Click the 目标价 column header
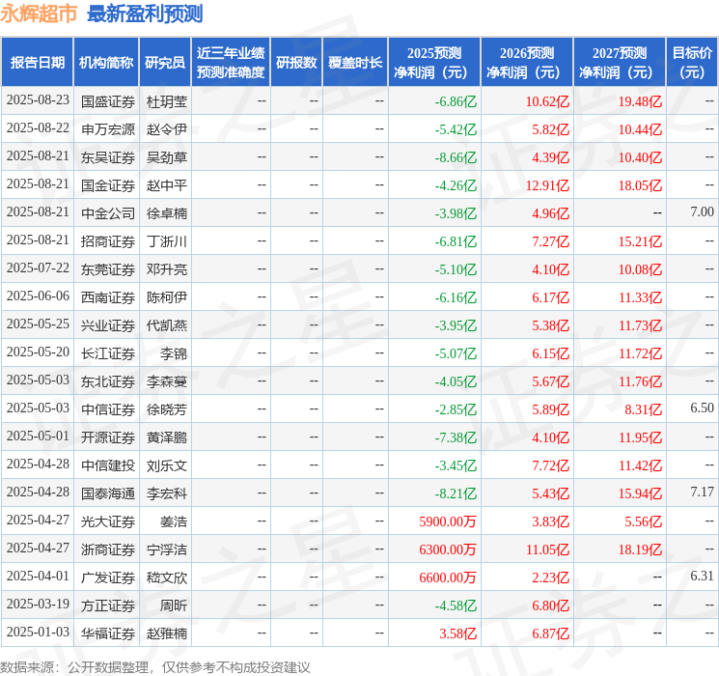This screenshot has height=676, width=719. pos(691,63)
